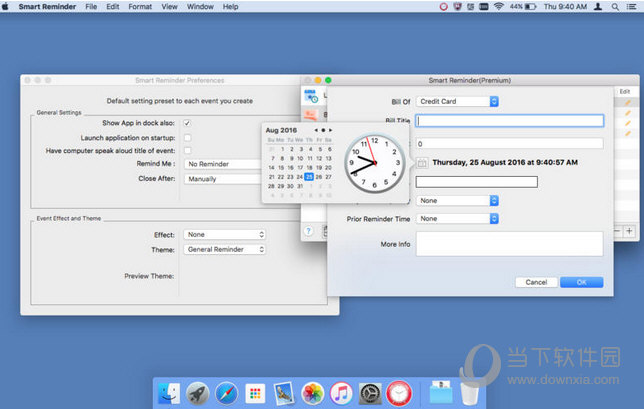Image resolution: width=644 pixels, height=409 pixels.
Task: Click the date text Thursday, 25 August 2016
Action: point(505,163)
